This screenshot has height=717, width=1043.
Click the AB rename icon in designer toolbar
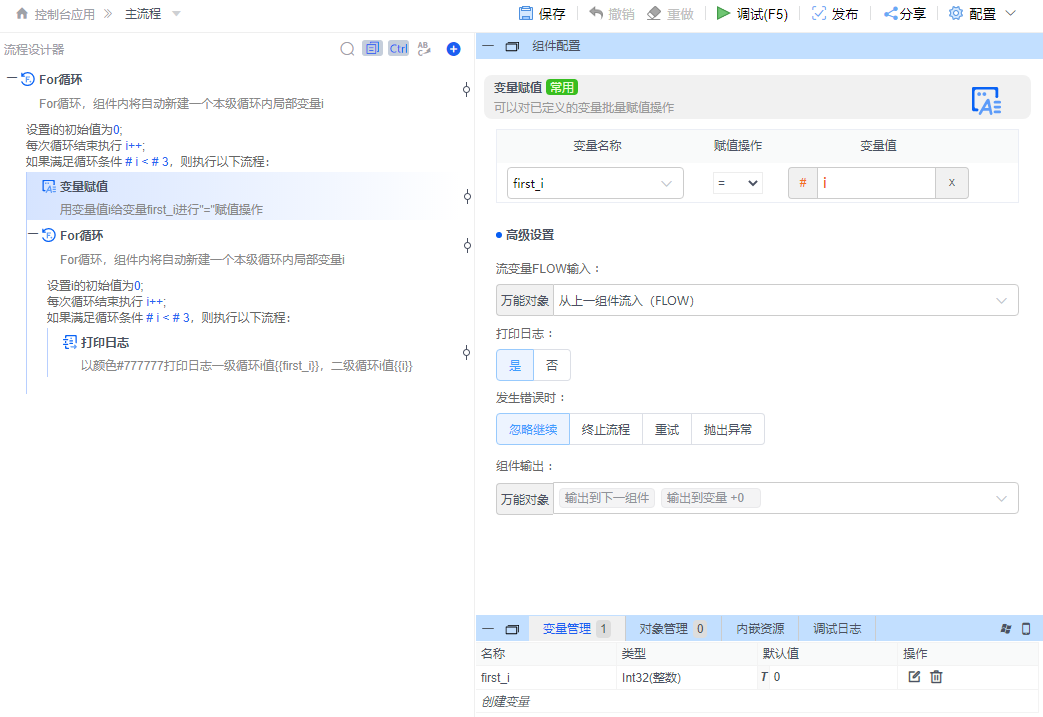[424, 49]
